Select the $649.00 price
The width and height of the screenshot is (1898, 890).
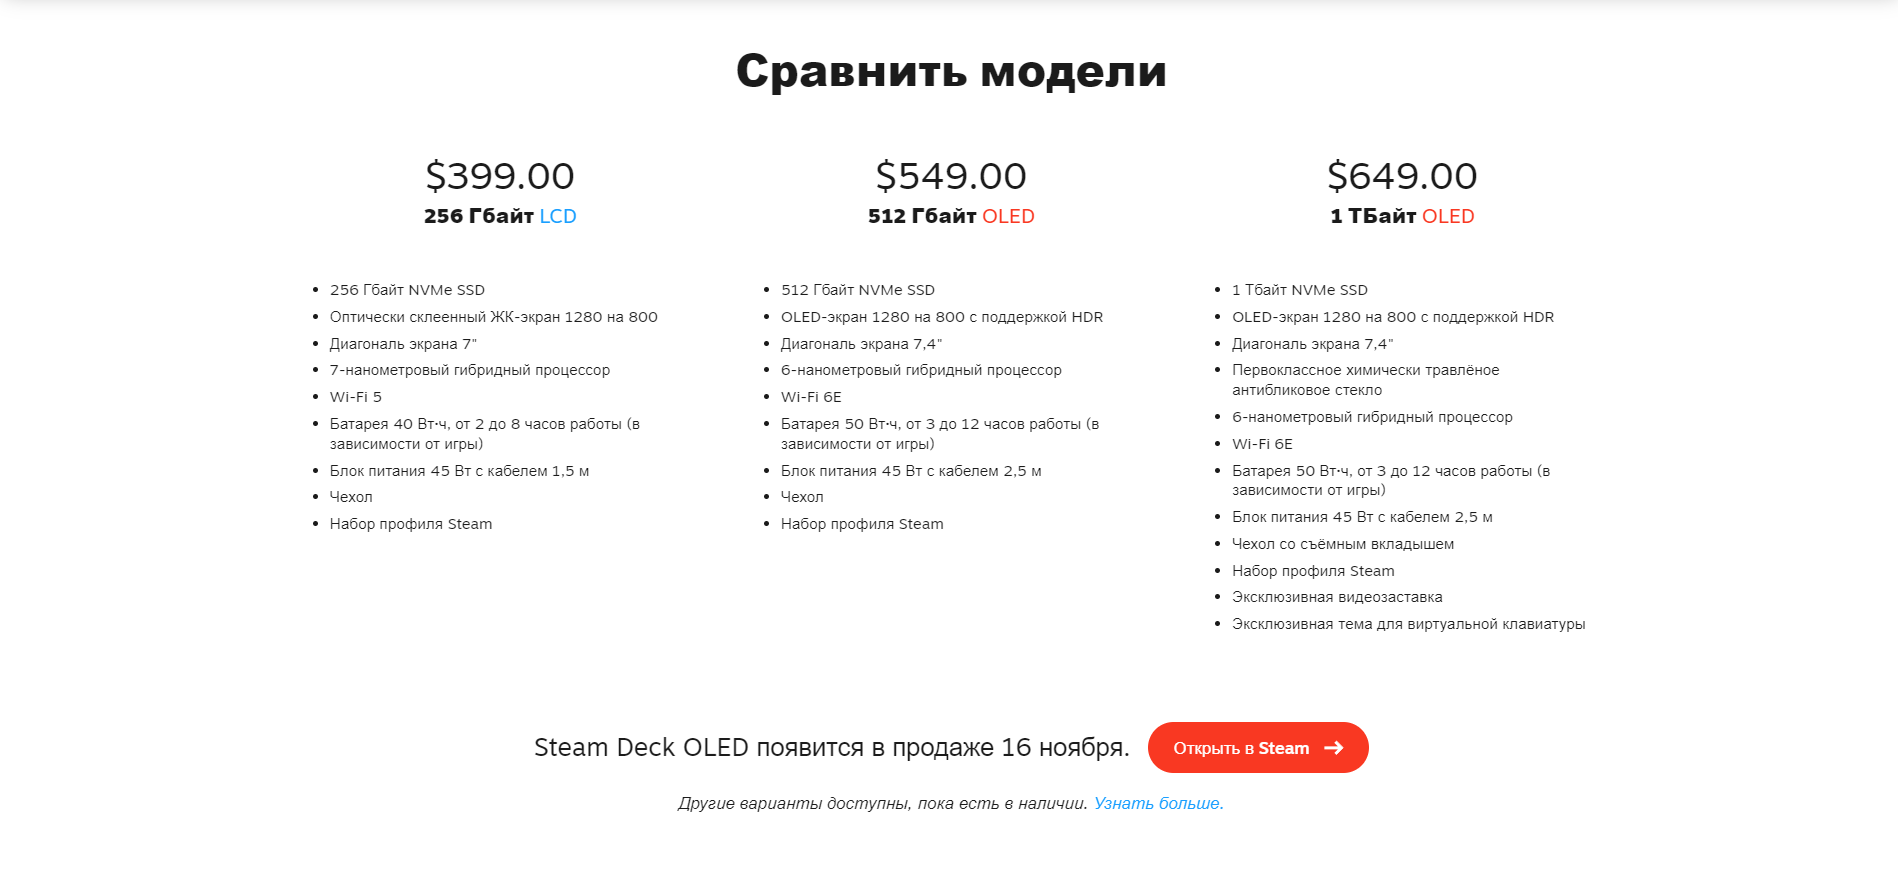[x=1402, y=176]
